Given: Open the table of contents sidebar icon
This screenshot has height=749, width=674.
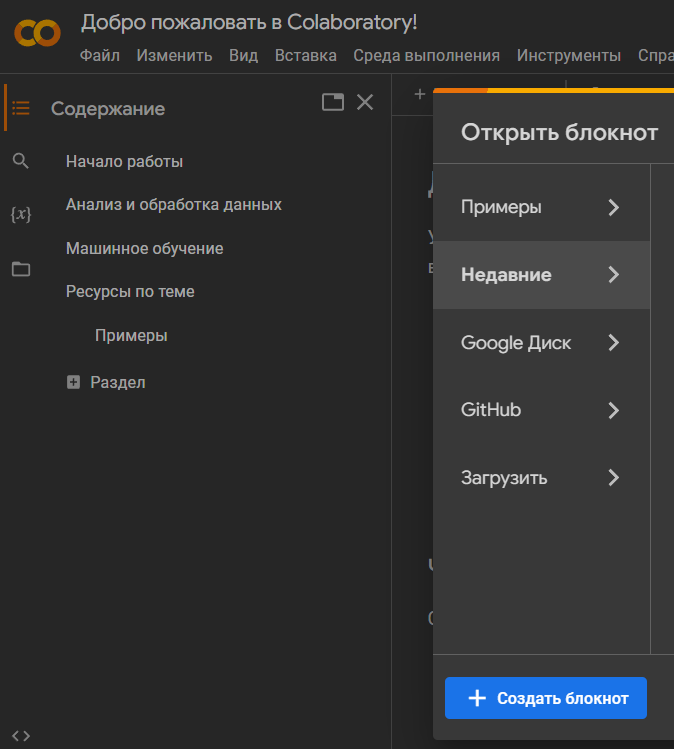Looking at the screenshot, I should 21,108.
